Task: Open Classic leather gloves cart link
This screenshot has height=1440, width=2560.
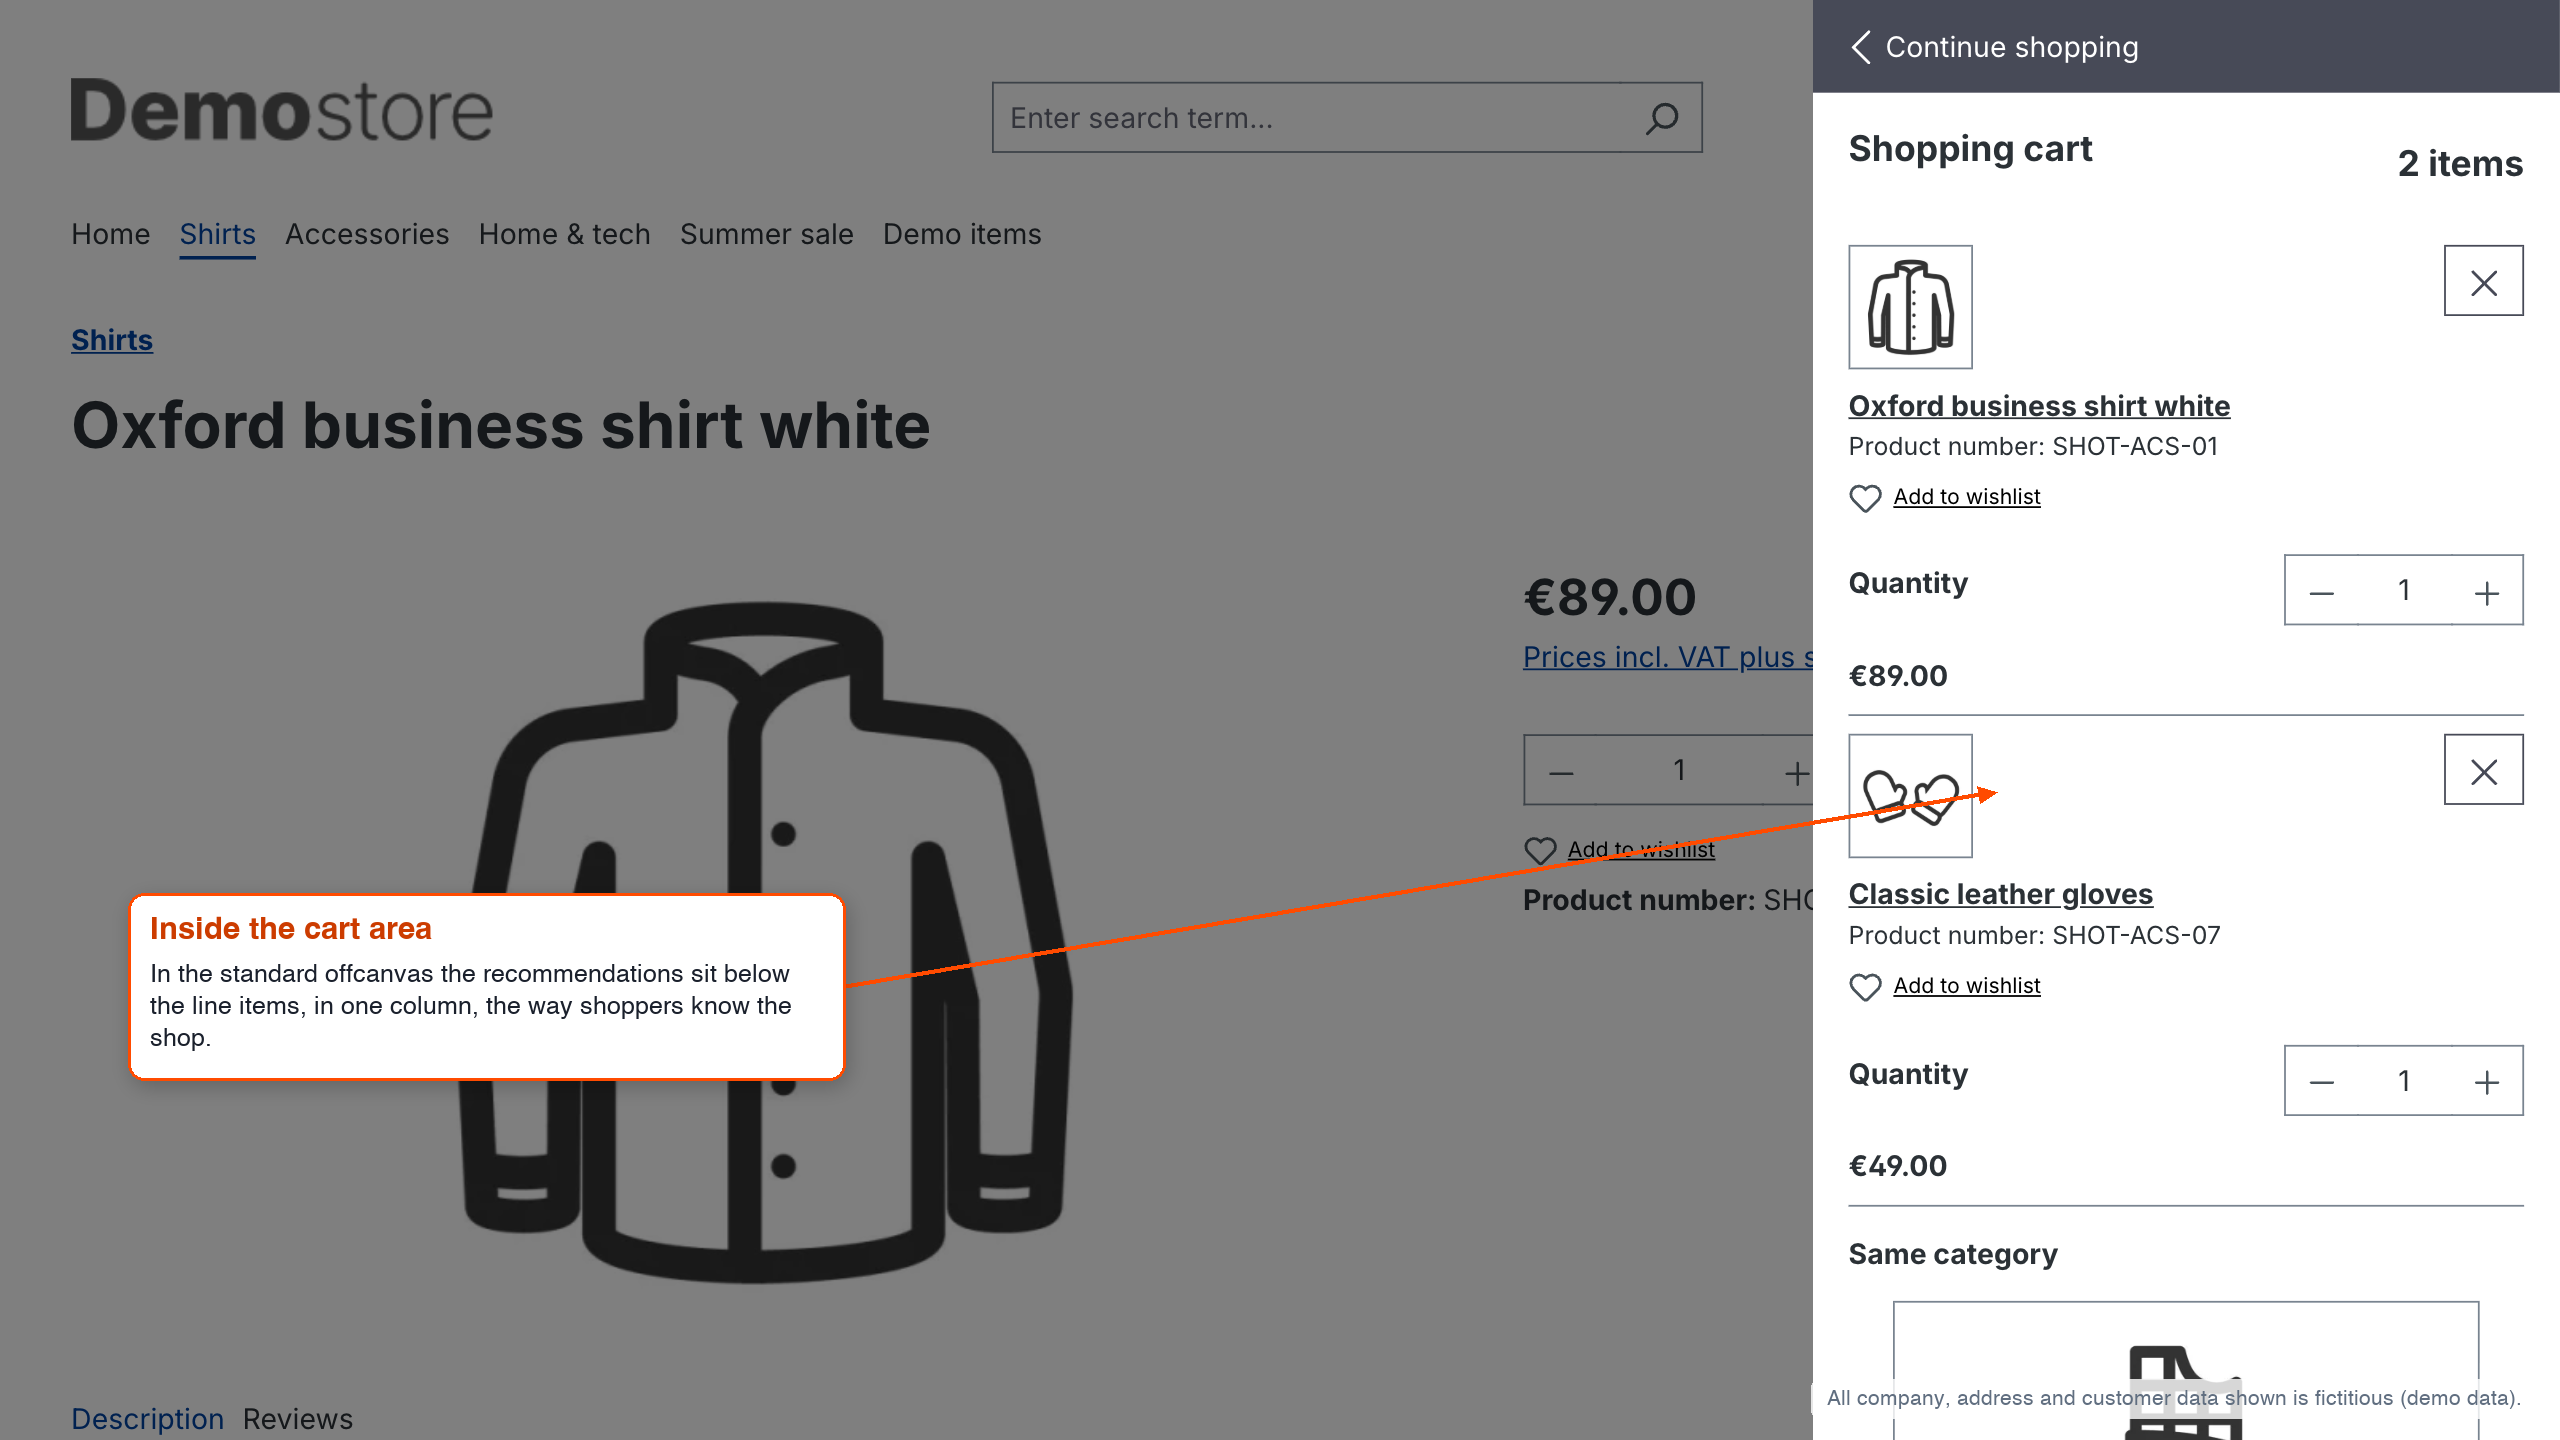Action: [x=2001, y=894]
